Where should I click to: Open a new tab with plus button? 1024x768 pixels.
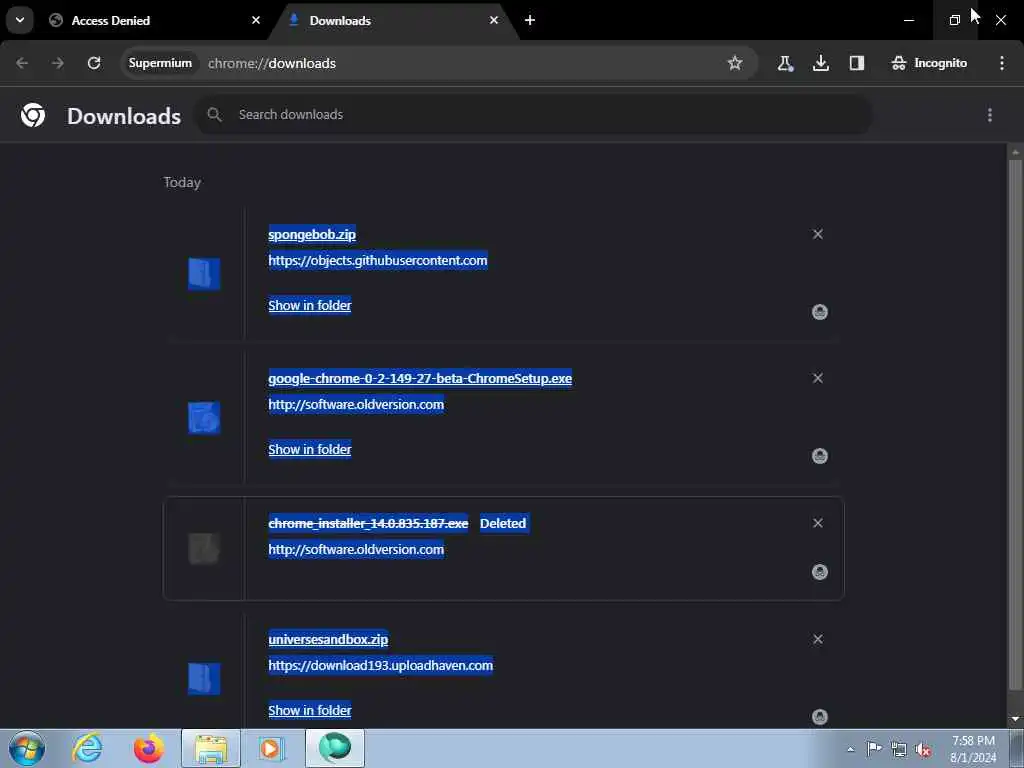tap(530, 20)
